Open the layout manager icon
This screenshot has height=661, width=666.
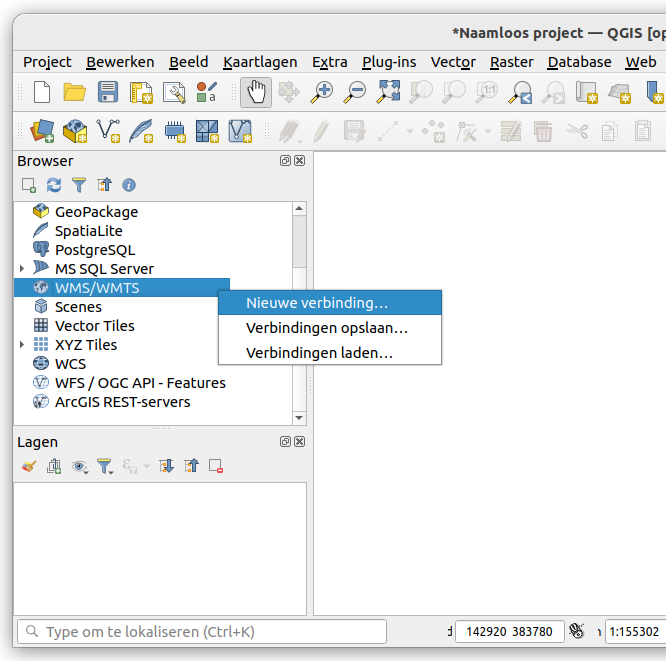(x=174, y=93)
